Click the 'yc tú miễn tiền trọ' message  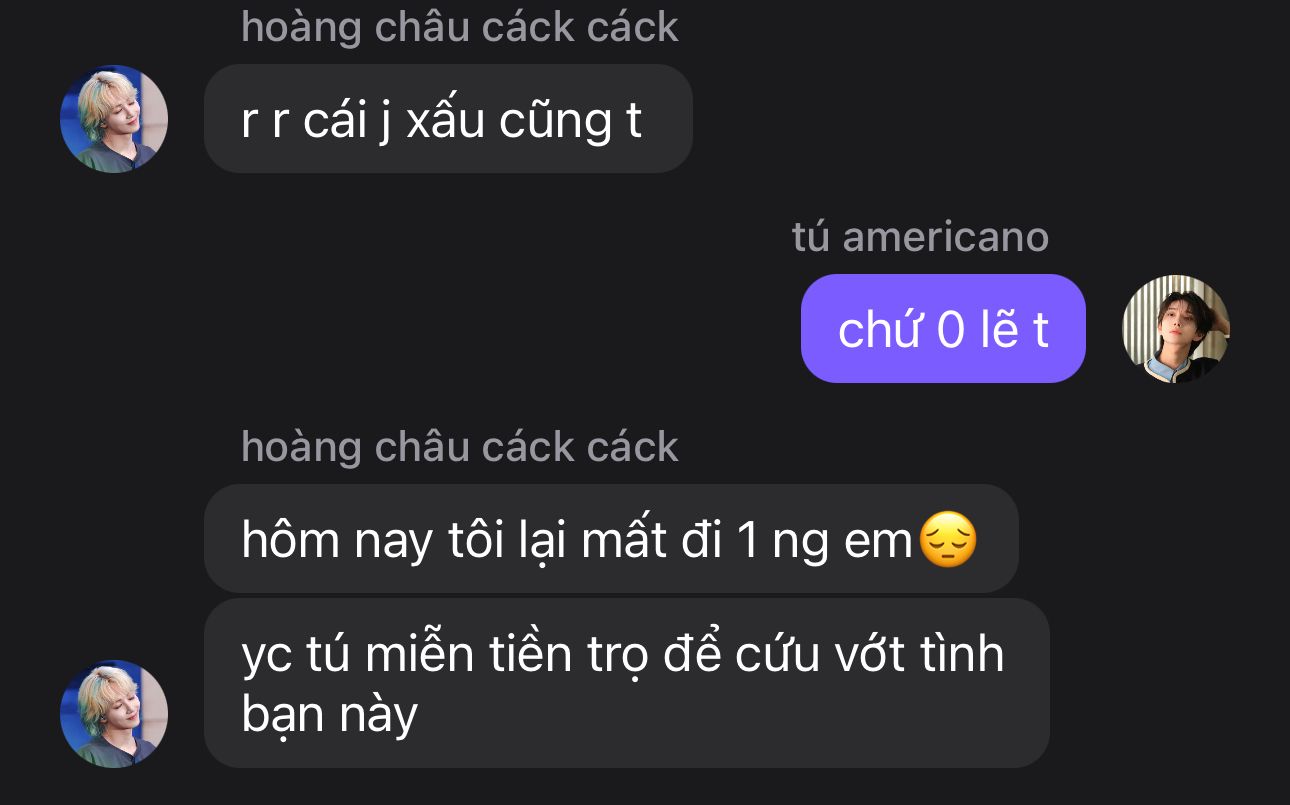(627, 683)
